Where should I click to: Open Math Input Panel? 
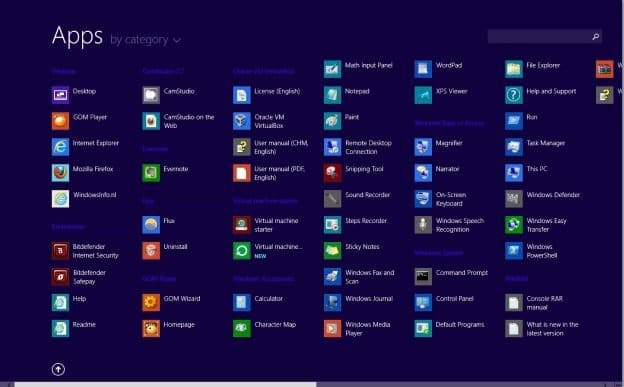[359, 69]
